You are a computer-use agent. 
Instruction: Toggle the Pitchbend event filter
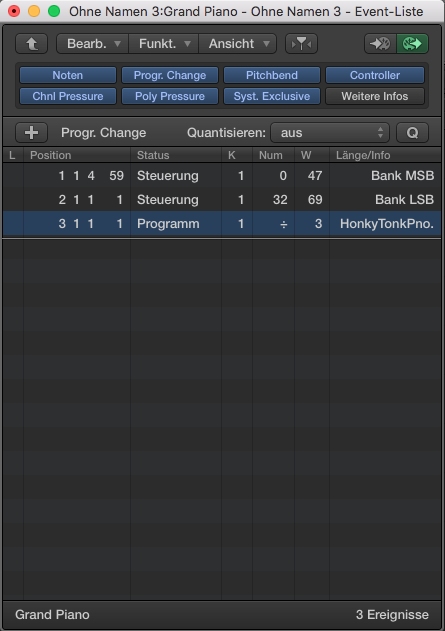pos(272,75)
